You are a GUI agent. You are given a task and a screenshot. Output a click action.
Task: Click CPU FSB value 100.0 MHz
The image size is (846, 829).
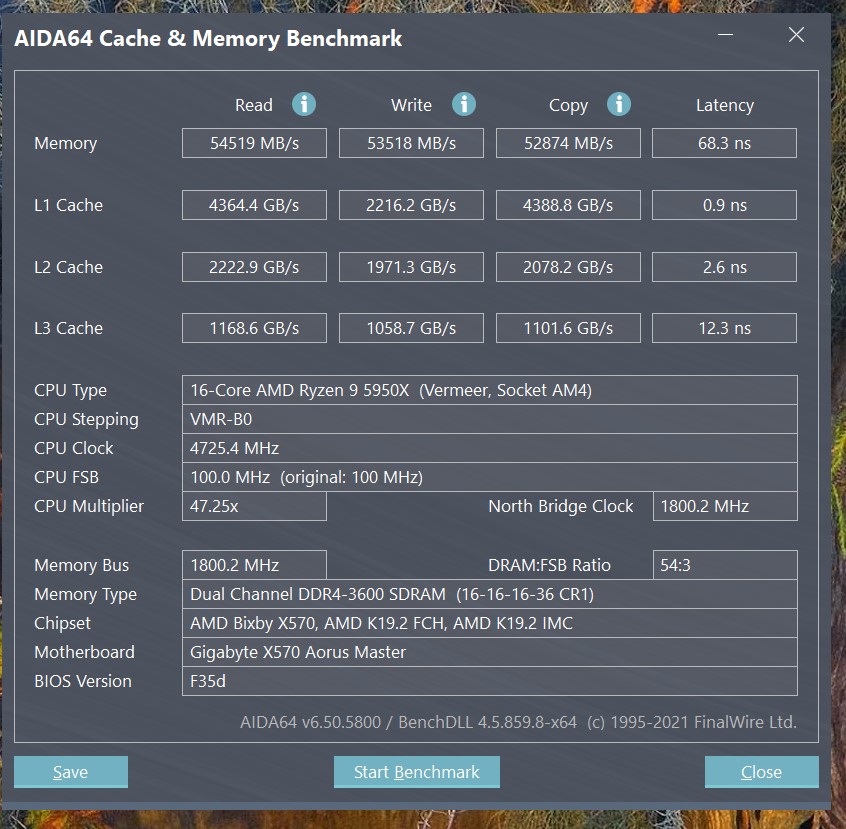click(x=489, y=477)
